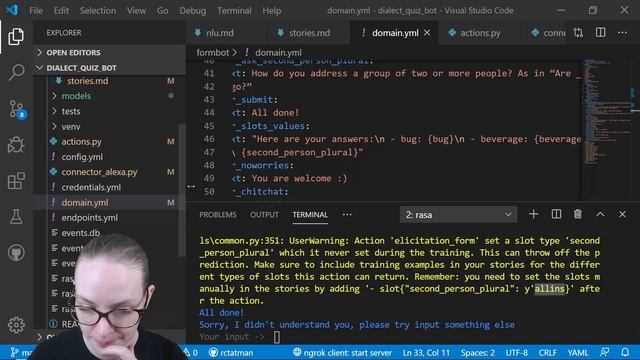Click Ln 33, Col 11 cursor position
640x360 pixels.
tap(426, 353)
